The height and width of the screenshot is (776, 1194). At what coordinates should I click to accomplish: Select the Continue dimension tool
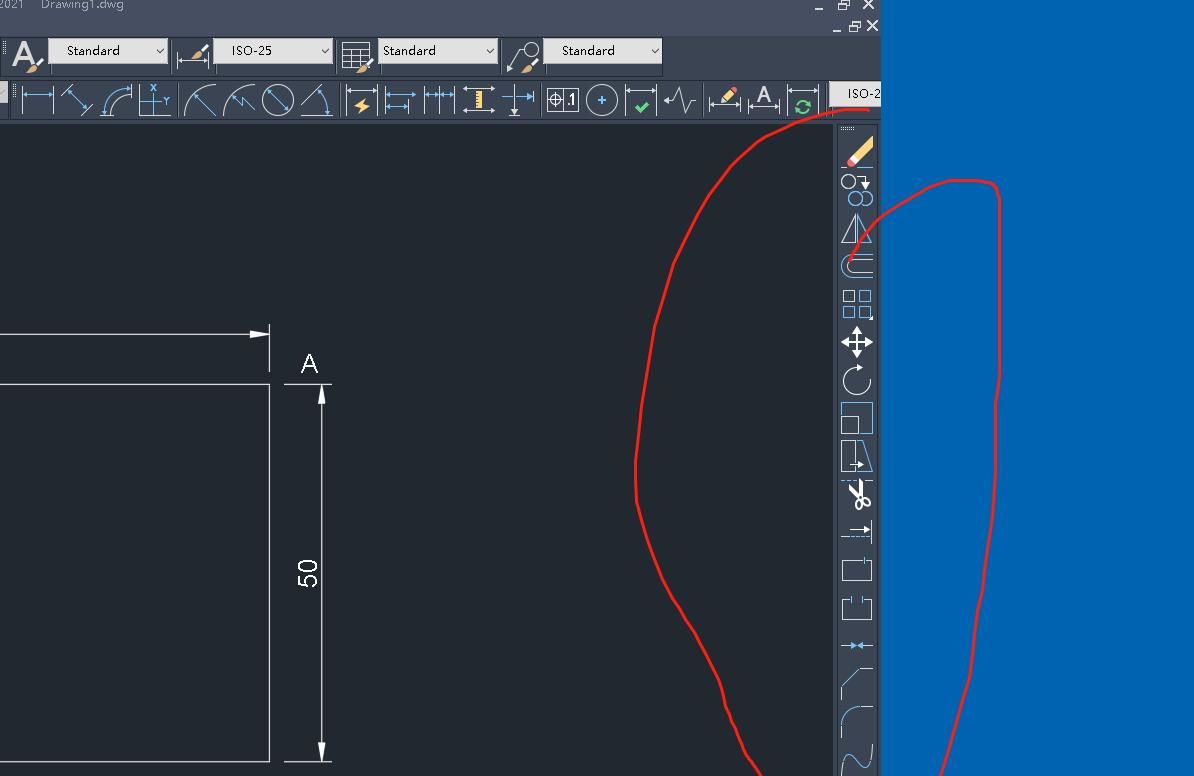click(x=439, y=100)
